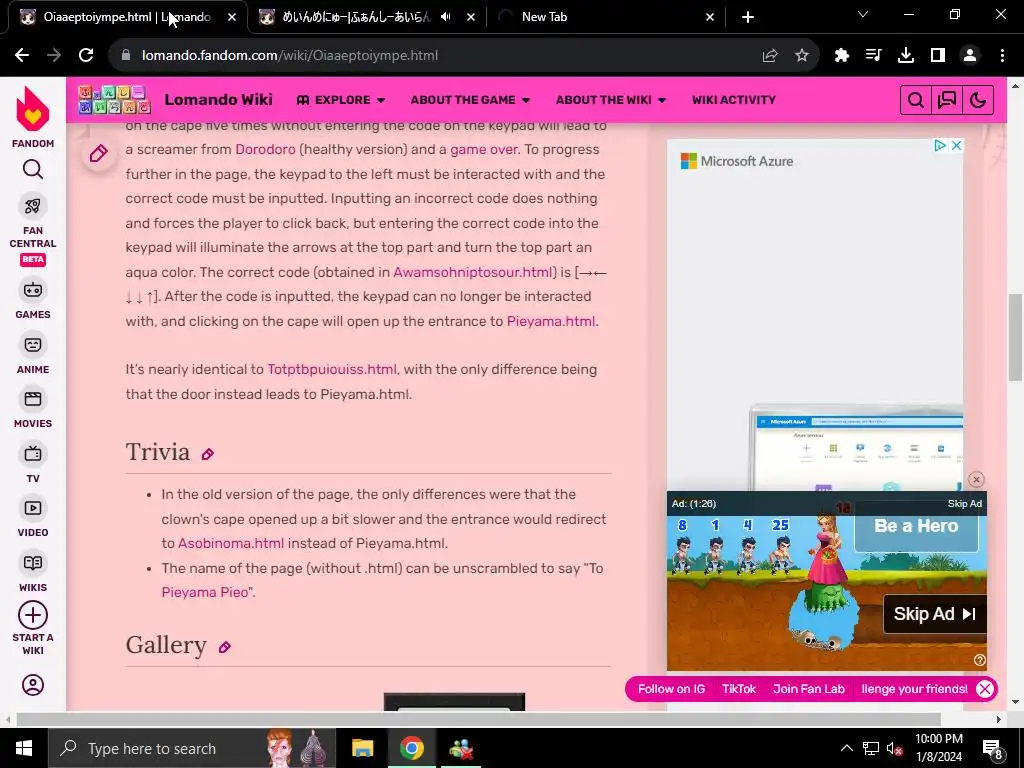Follow the Dorodoro link
The width and height of the screenshot is (1024, 768).
(265, 149)
